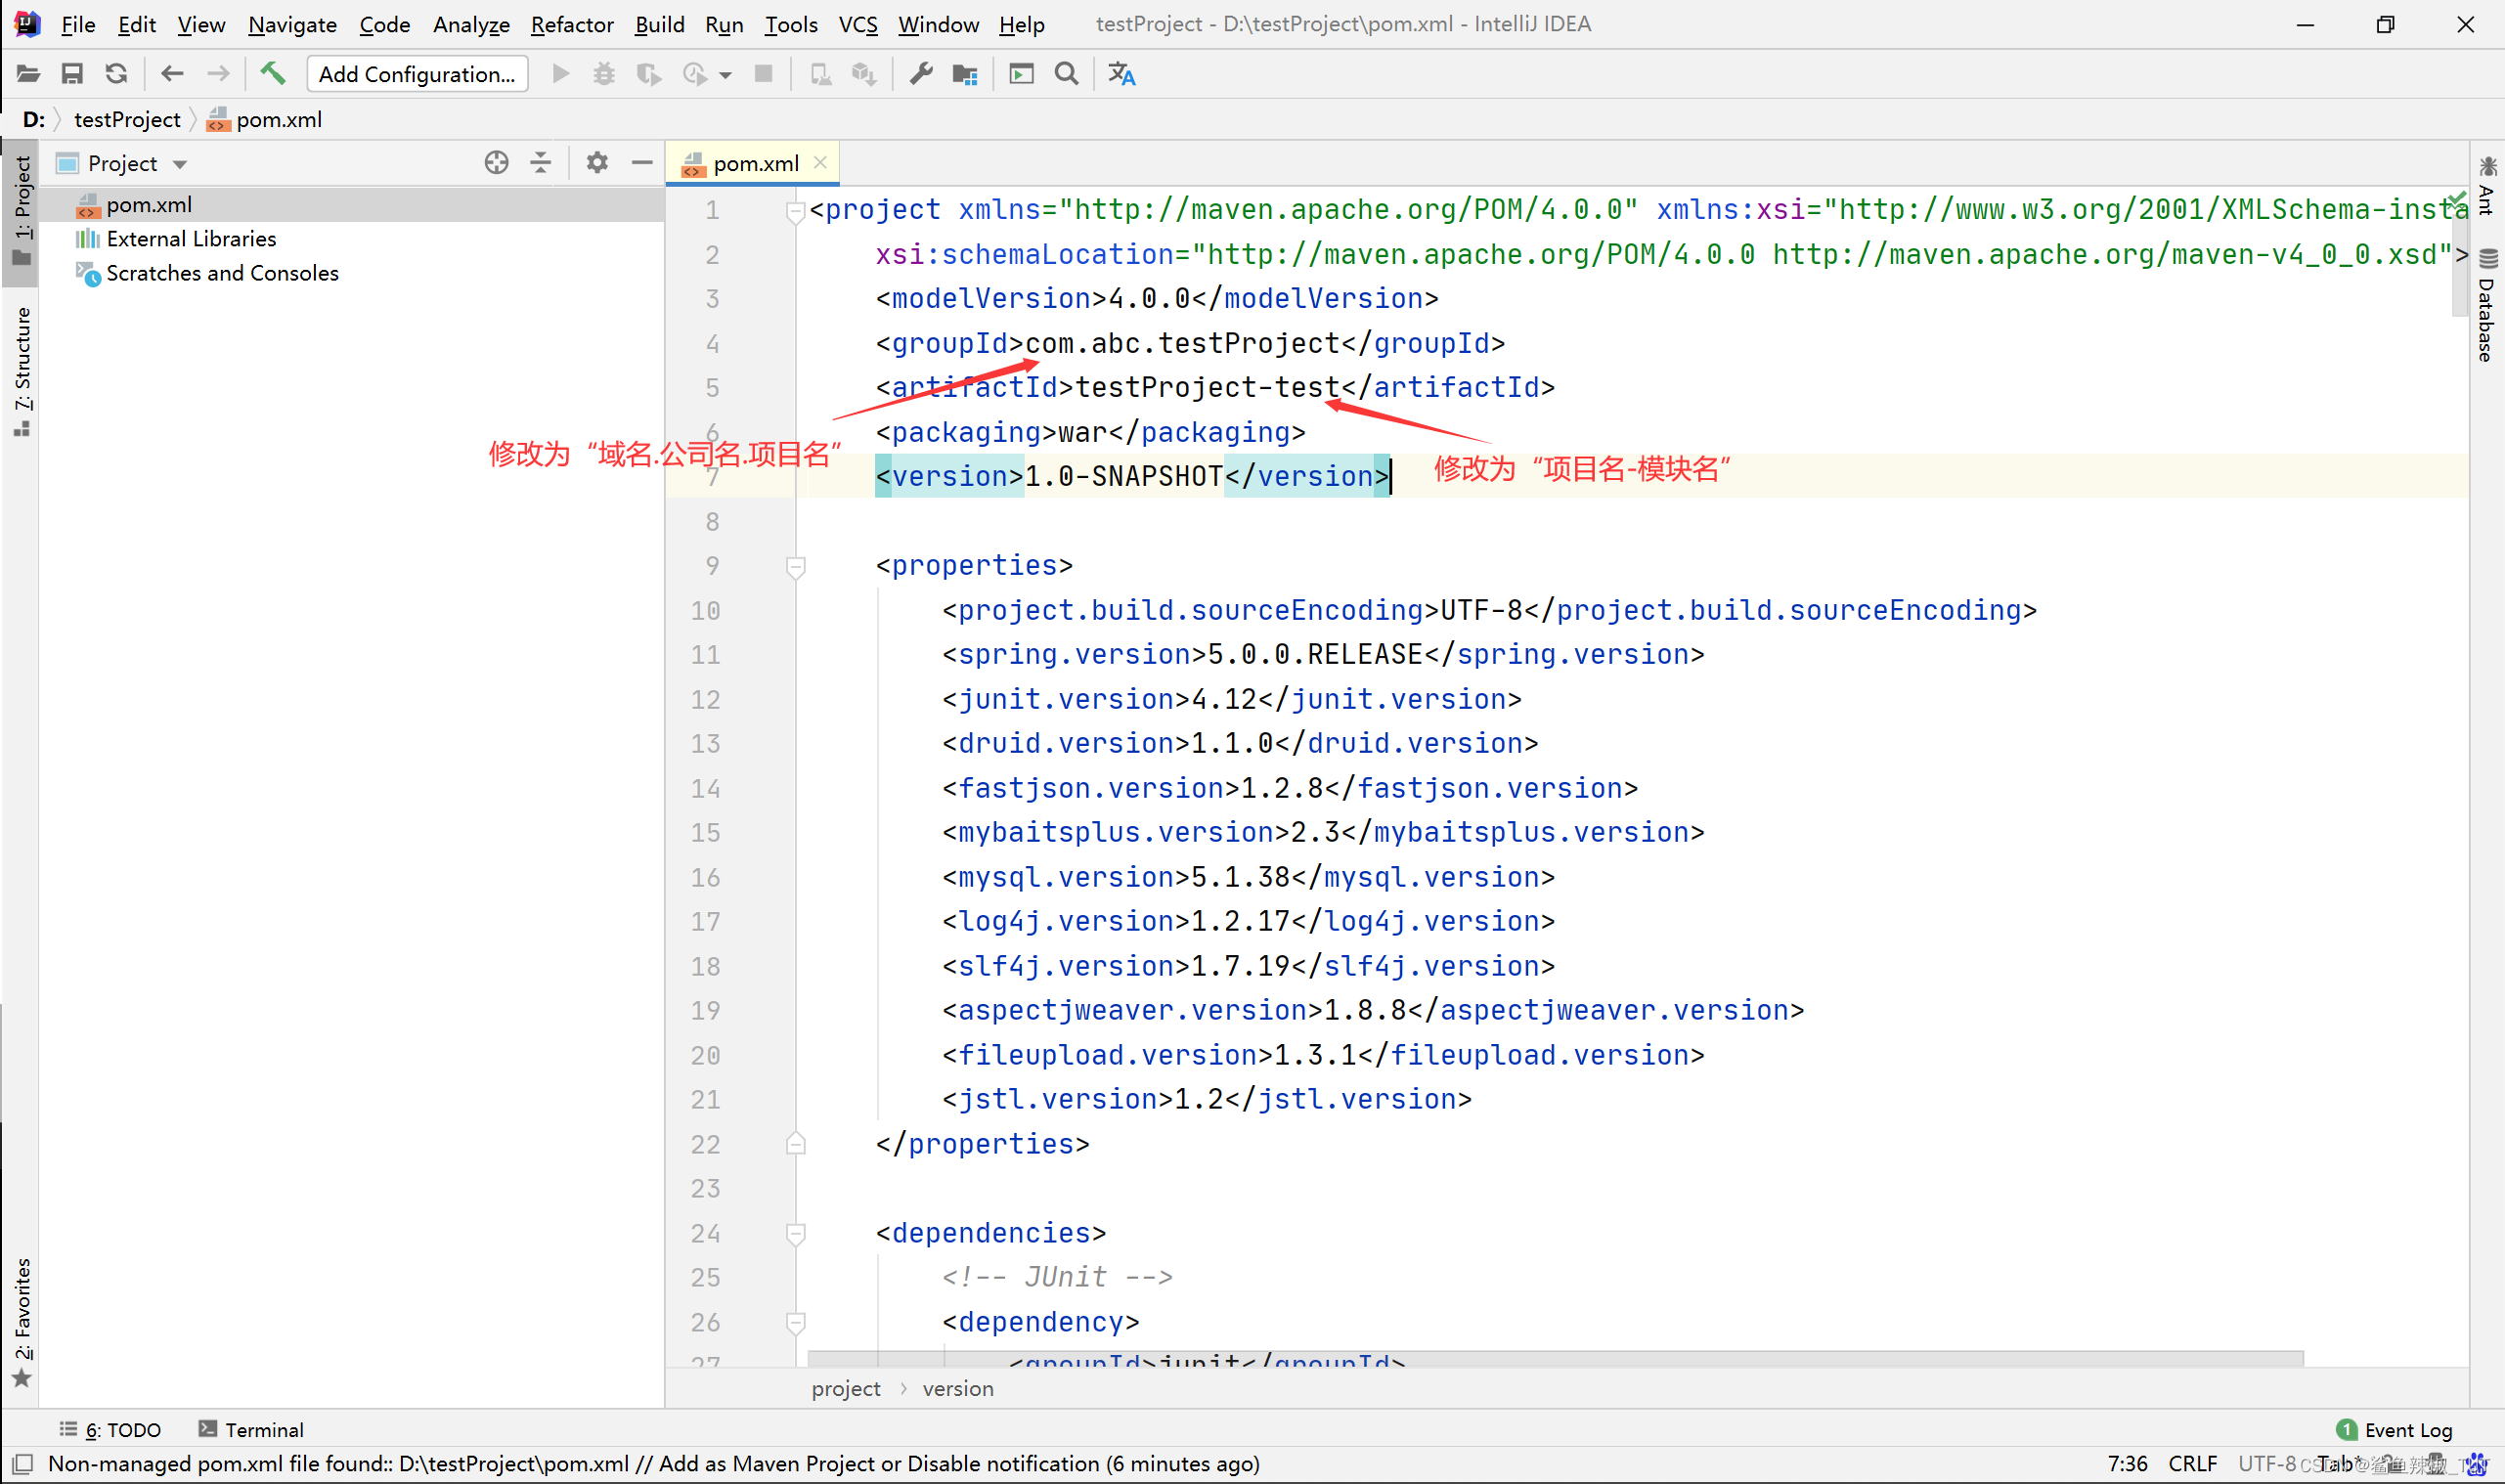Screen dimensions: 2505x1484
Task: Click the Non-managed pom.xml status message
Action: (654, 1464)
